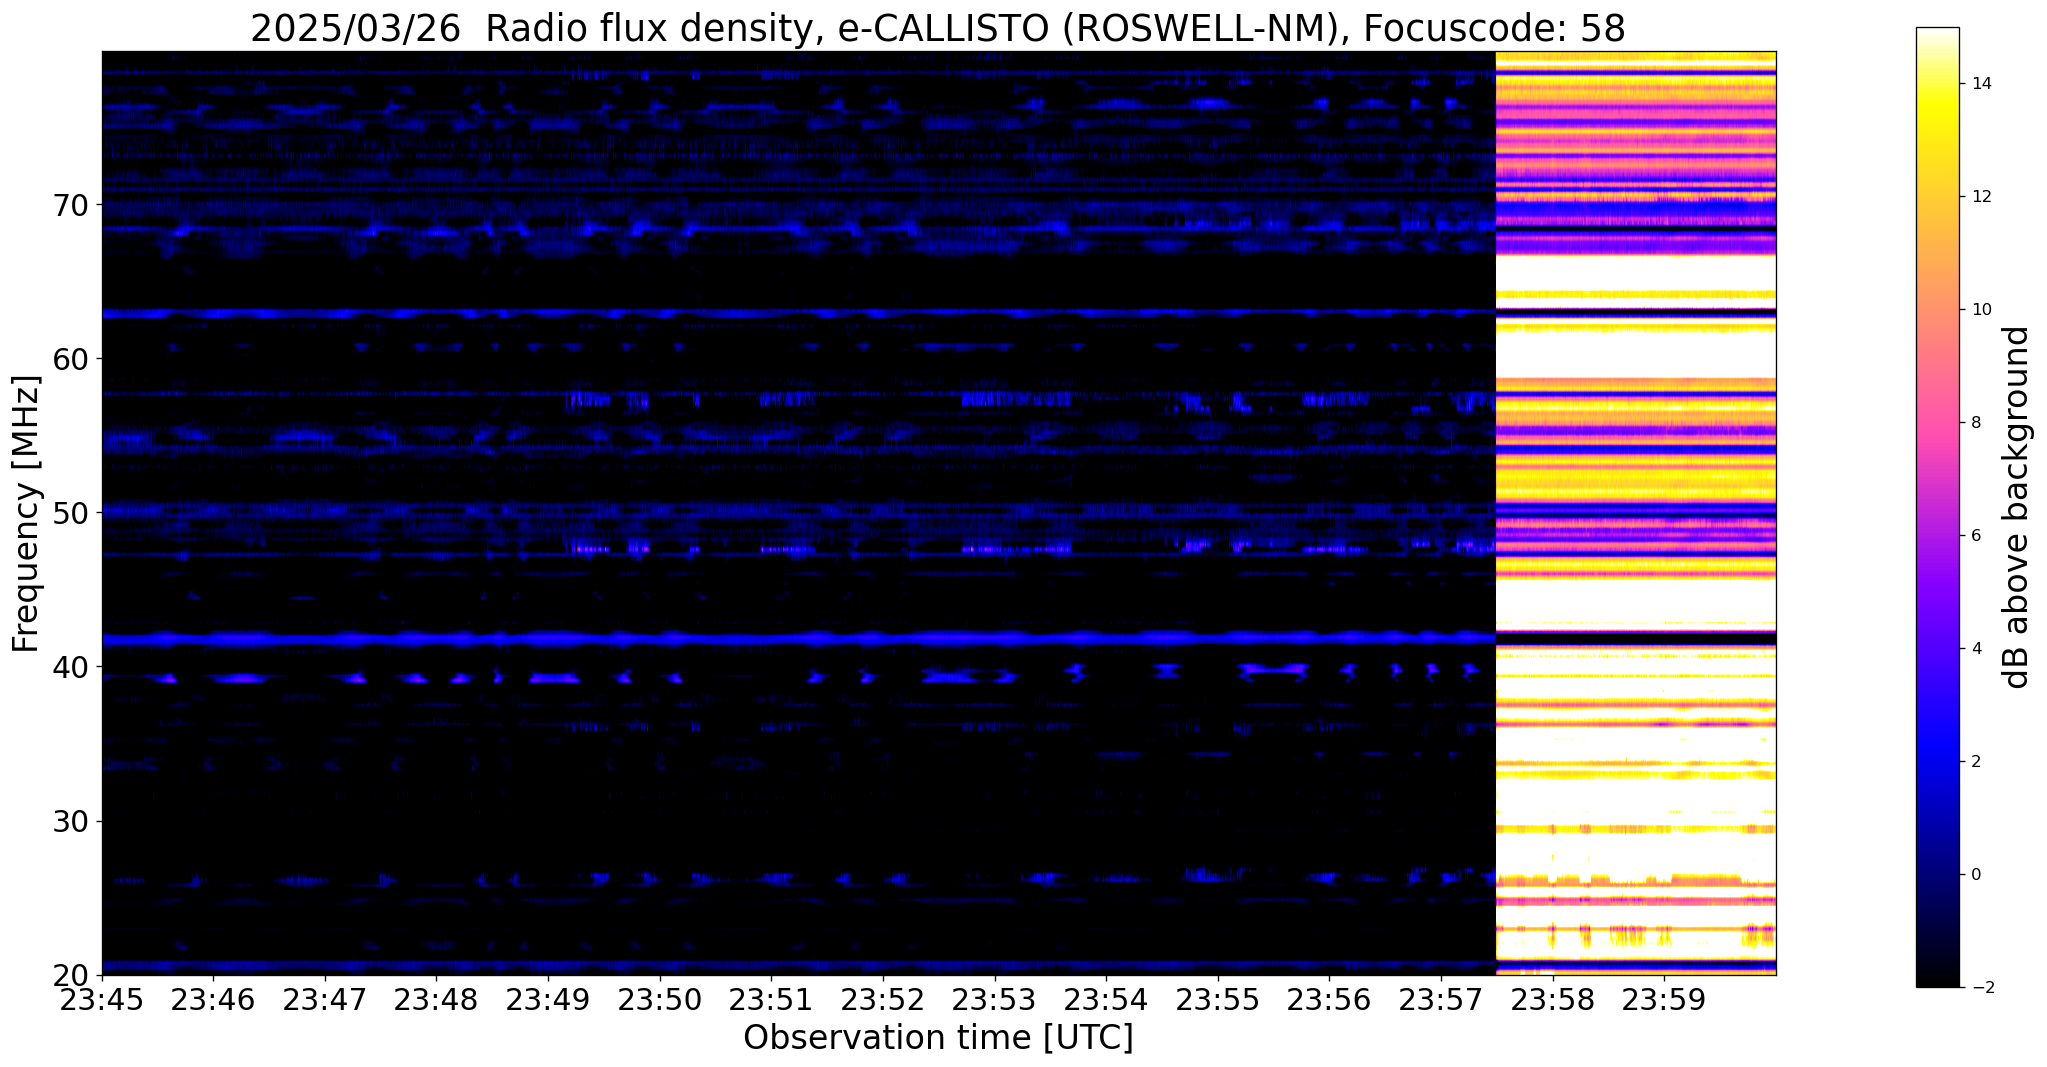2047x1067 pixels.
Task: Click the plot title mentioning ROSWELL-NM
Action: 938,28
